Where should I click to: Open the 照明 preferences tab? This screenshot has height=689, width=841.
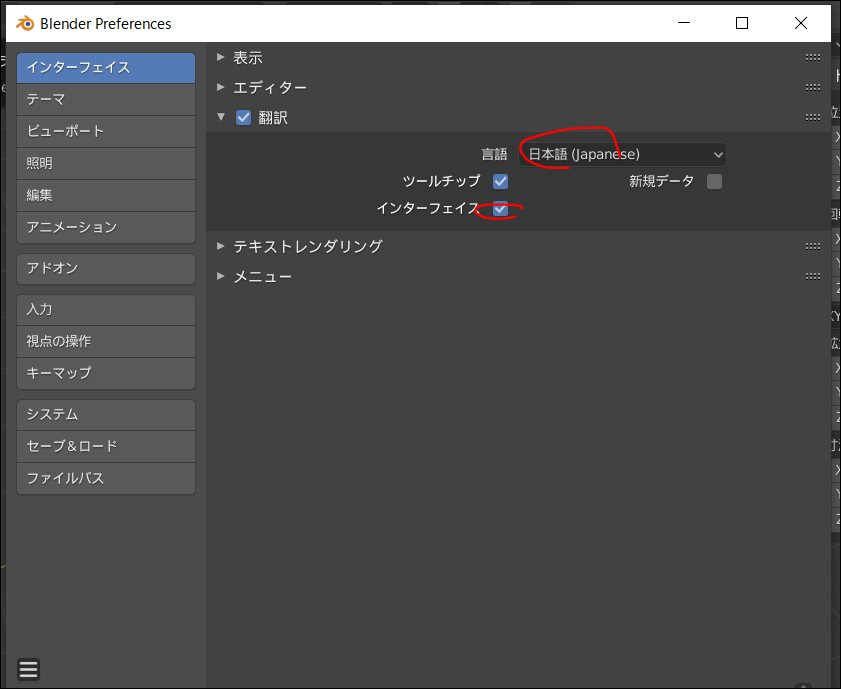point(106,164)
